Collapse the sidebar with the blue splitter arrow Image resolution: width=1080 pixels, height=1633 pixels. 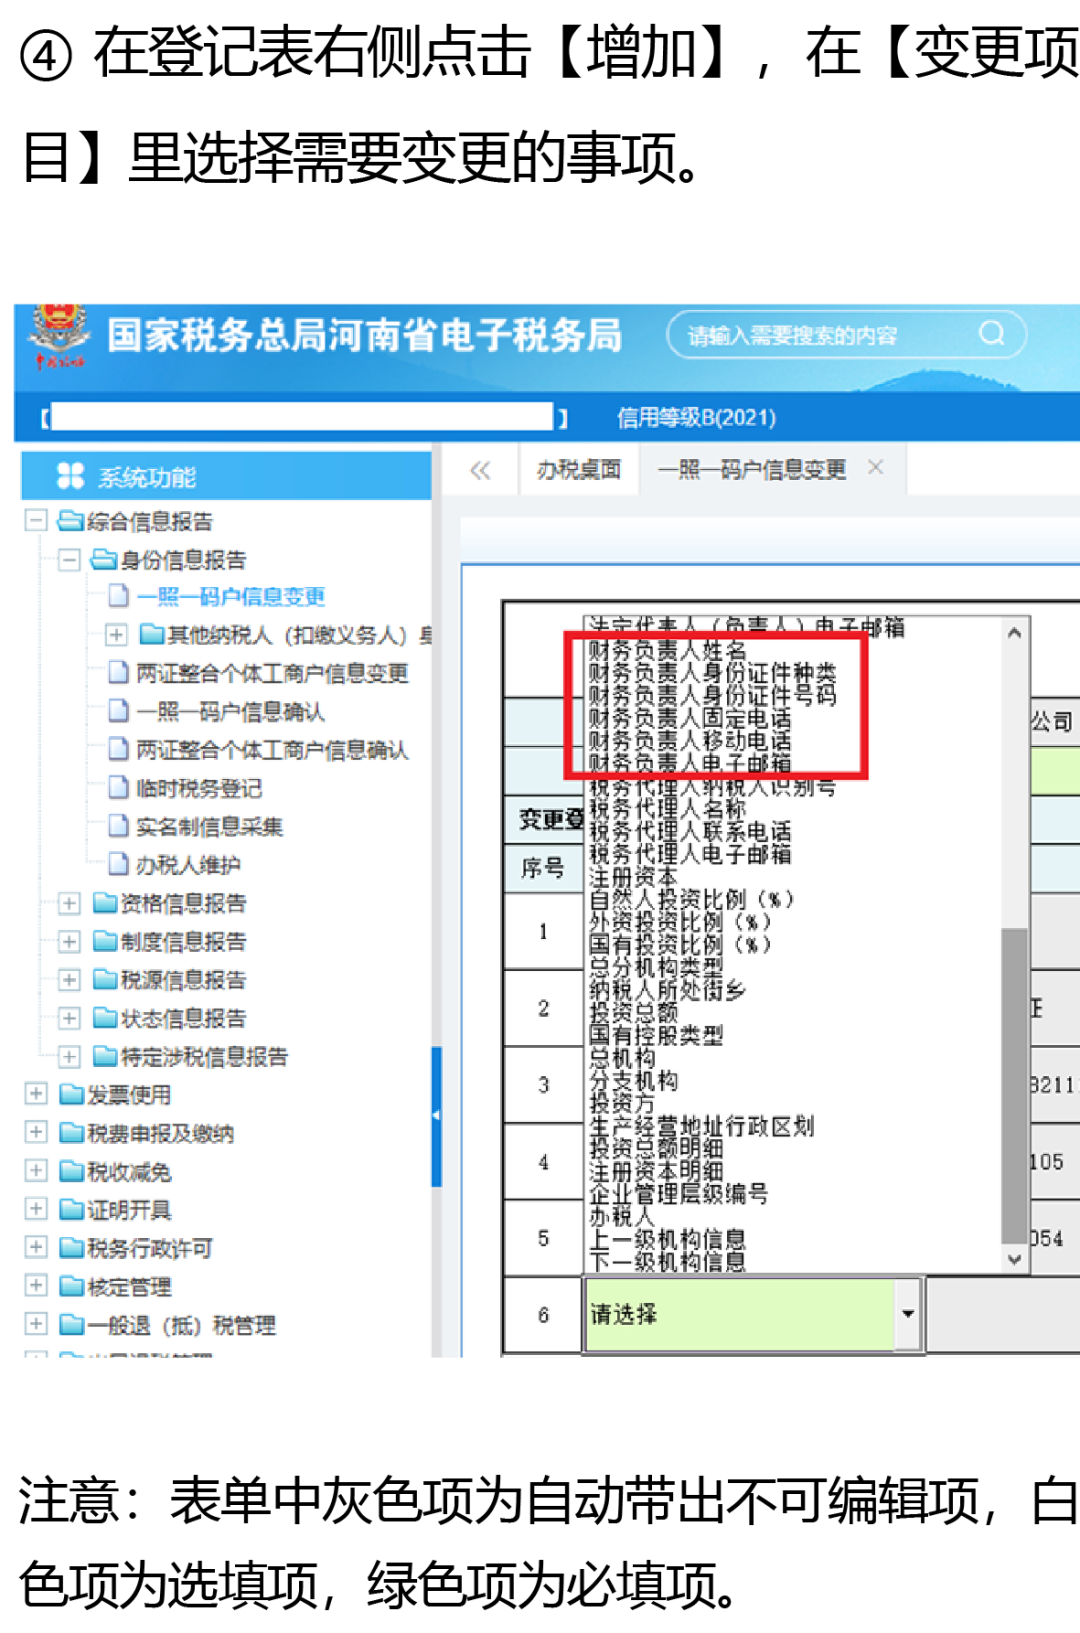[436, 1115]
